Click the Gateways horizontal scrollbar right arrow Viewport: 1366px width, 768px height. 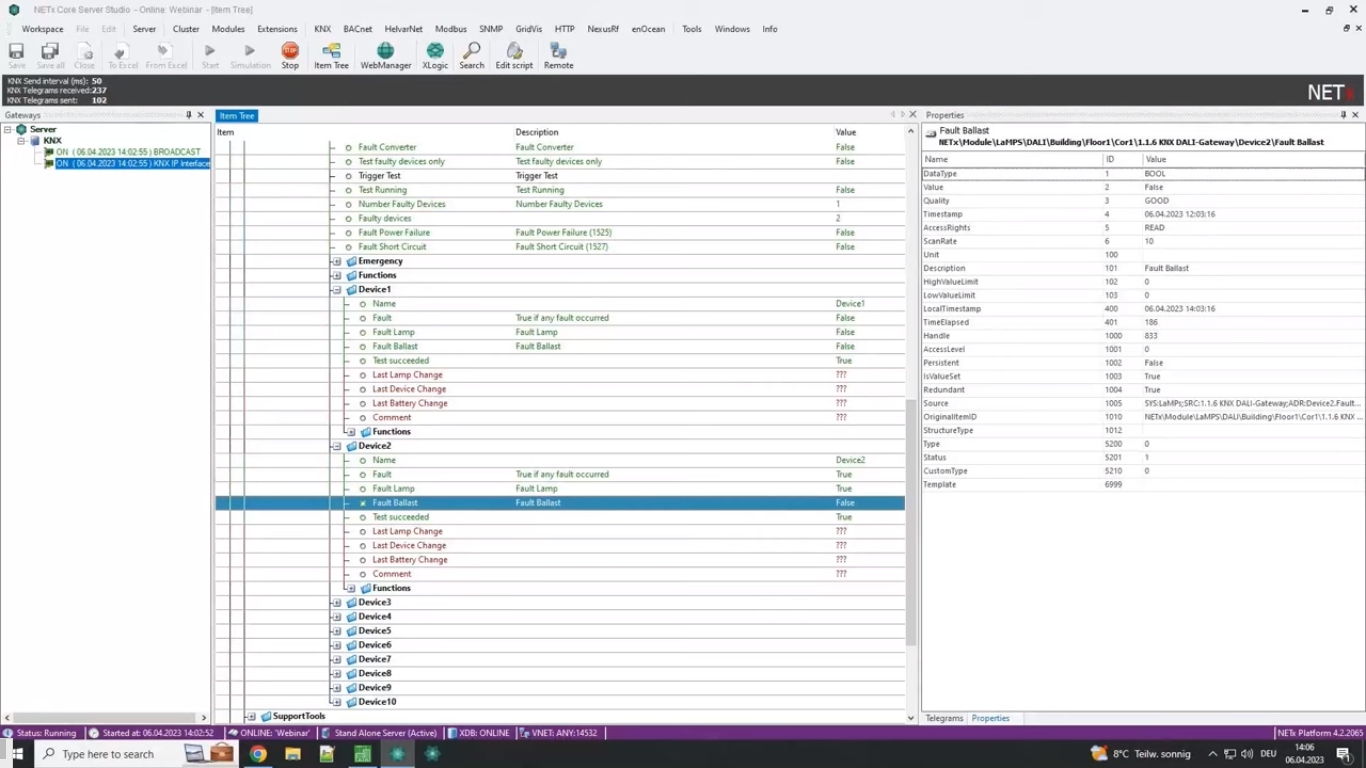[x=204, y=717]
